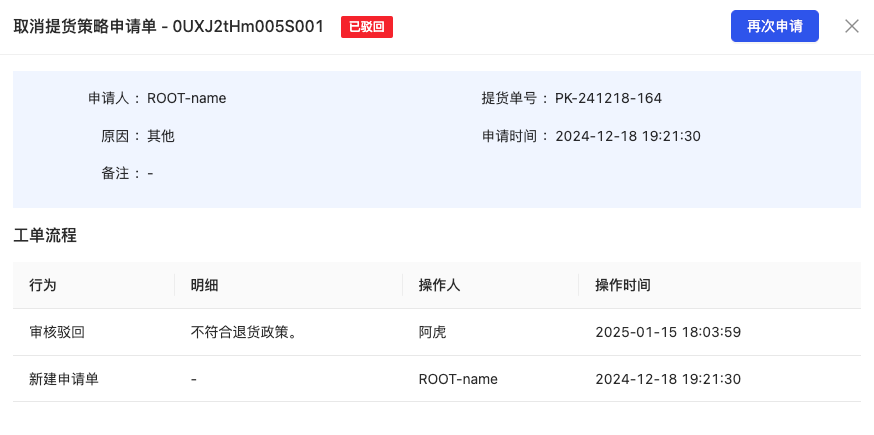Viewport: 874px width, 435px height.
Task: Click ROOT-name in the operator column
Action: (458, 379)
